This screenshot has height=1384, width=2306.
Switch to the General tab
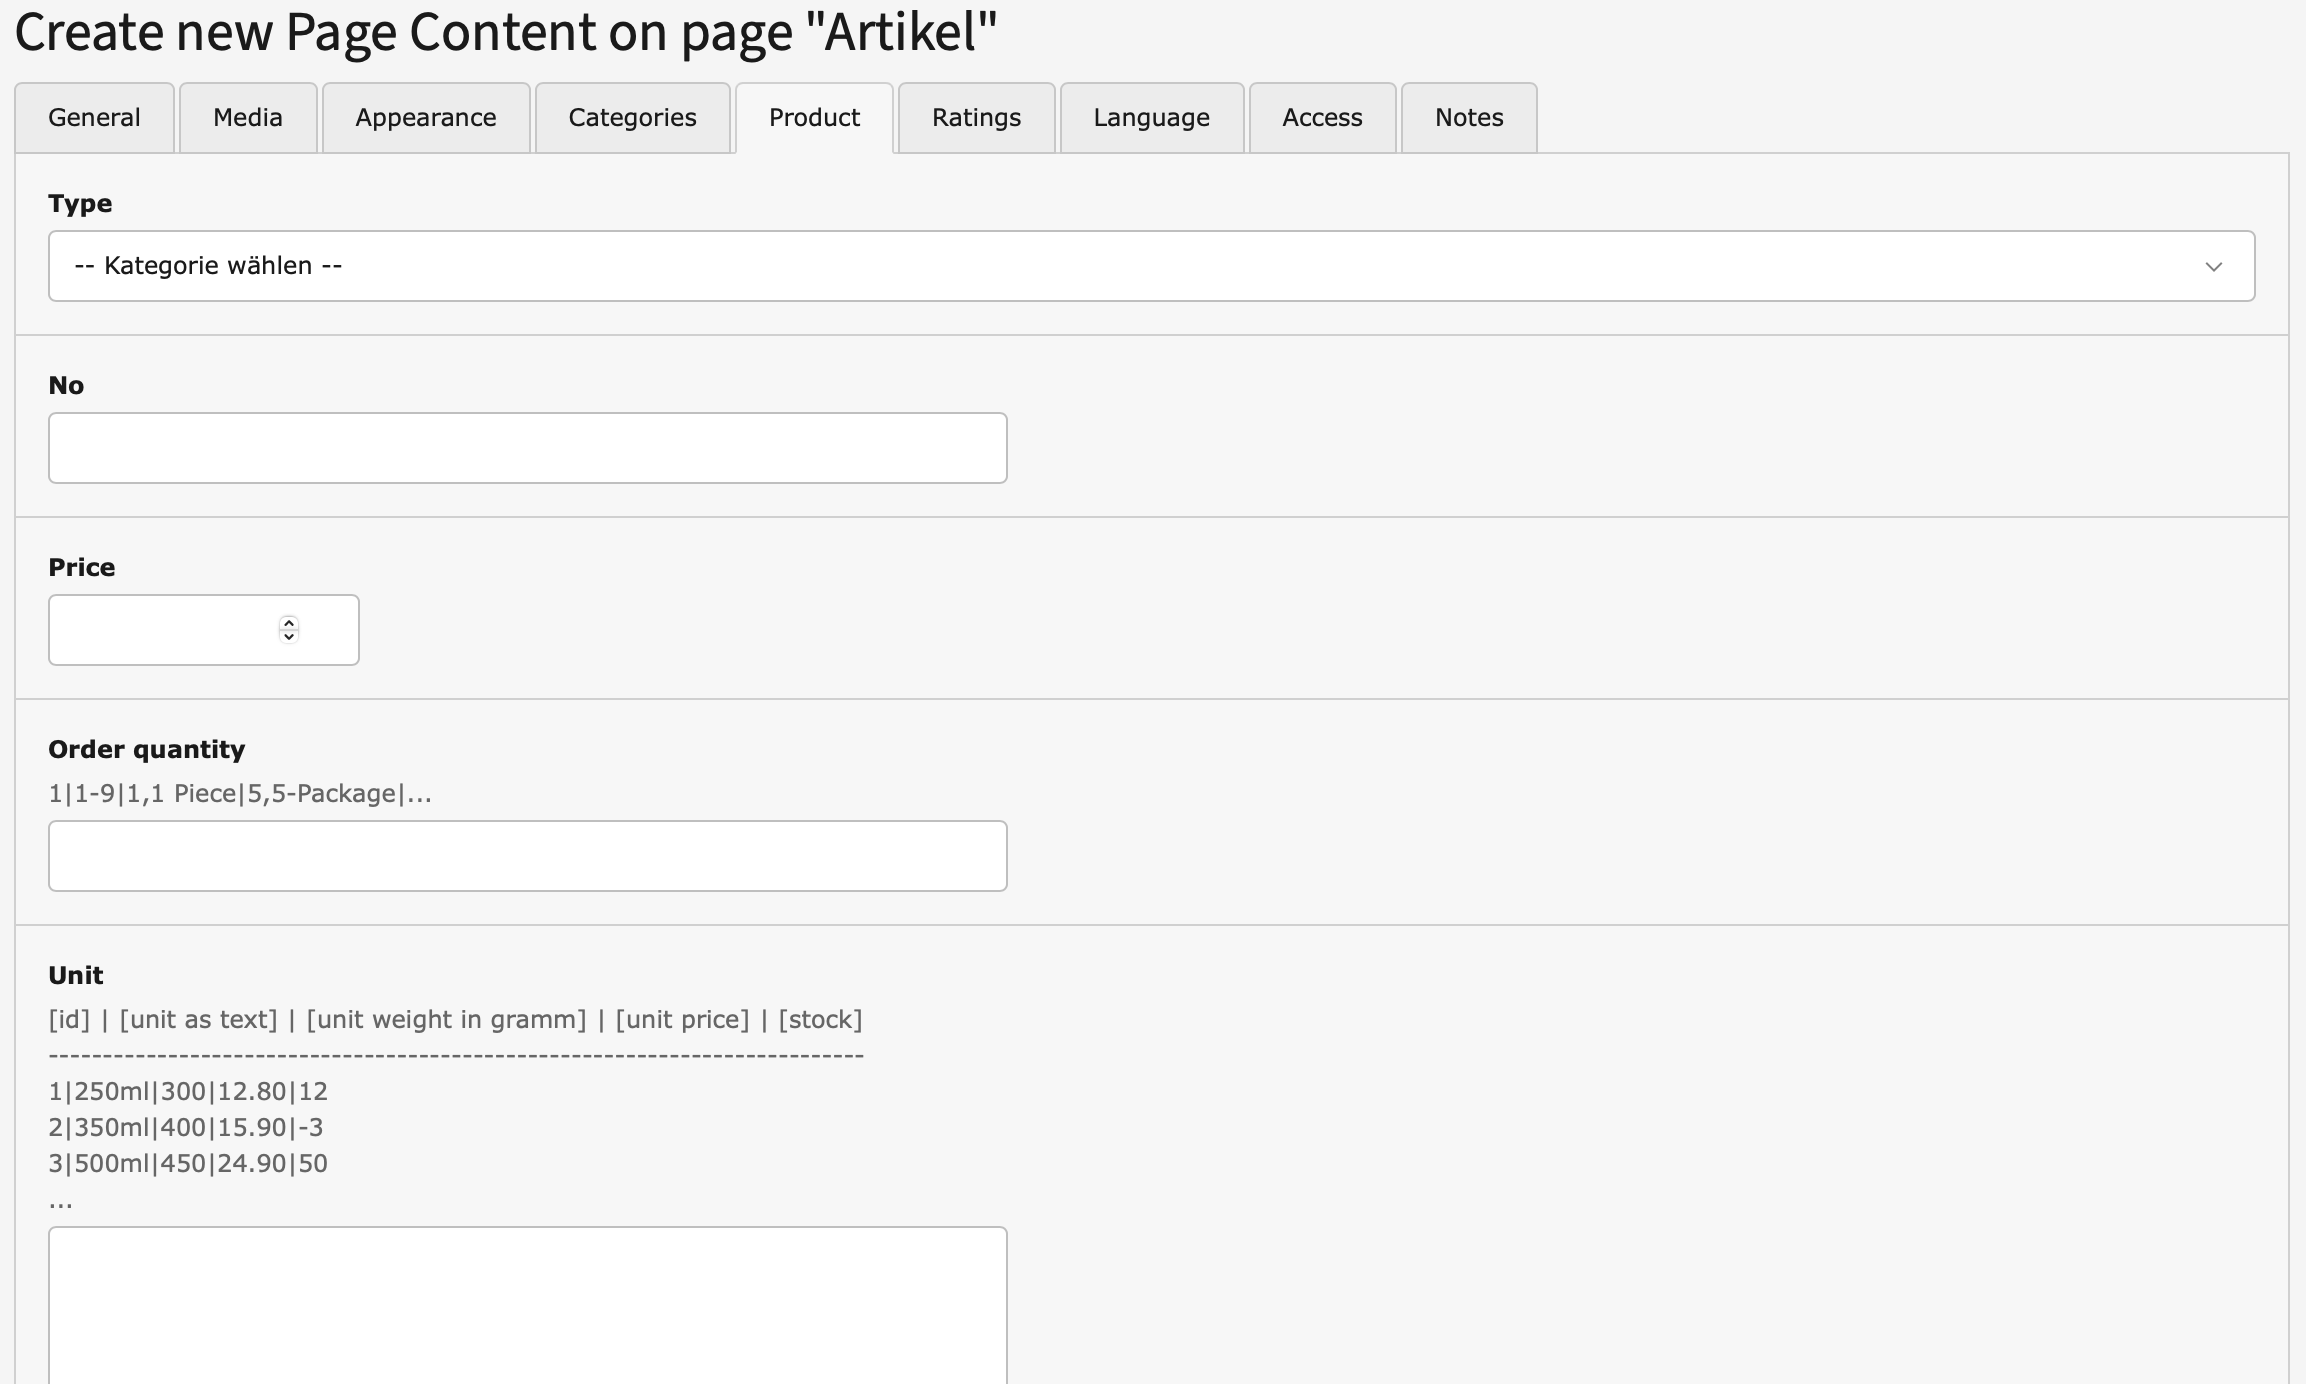pos(94,118)
